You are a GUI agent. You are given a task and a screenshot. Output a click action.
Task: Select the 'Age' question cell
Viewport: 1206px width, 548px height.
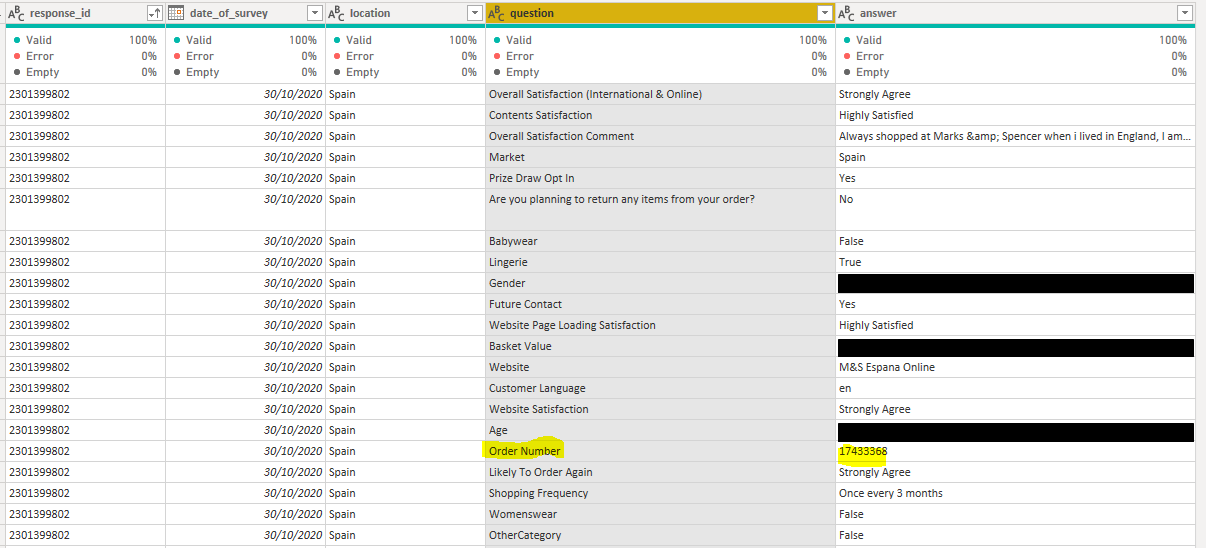(660, 430)
